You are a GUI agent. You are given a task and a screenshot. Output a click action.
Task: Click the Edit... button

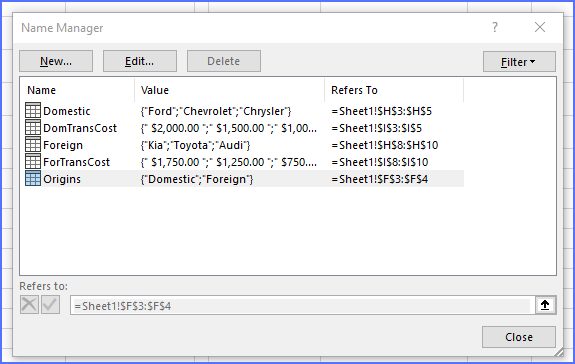(x=139, y=61)
